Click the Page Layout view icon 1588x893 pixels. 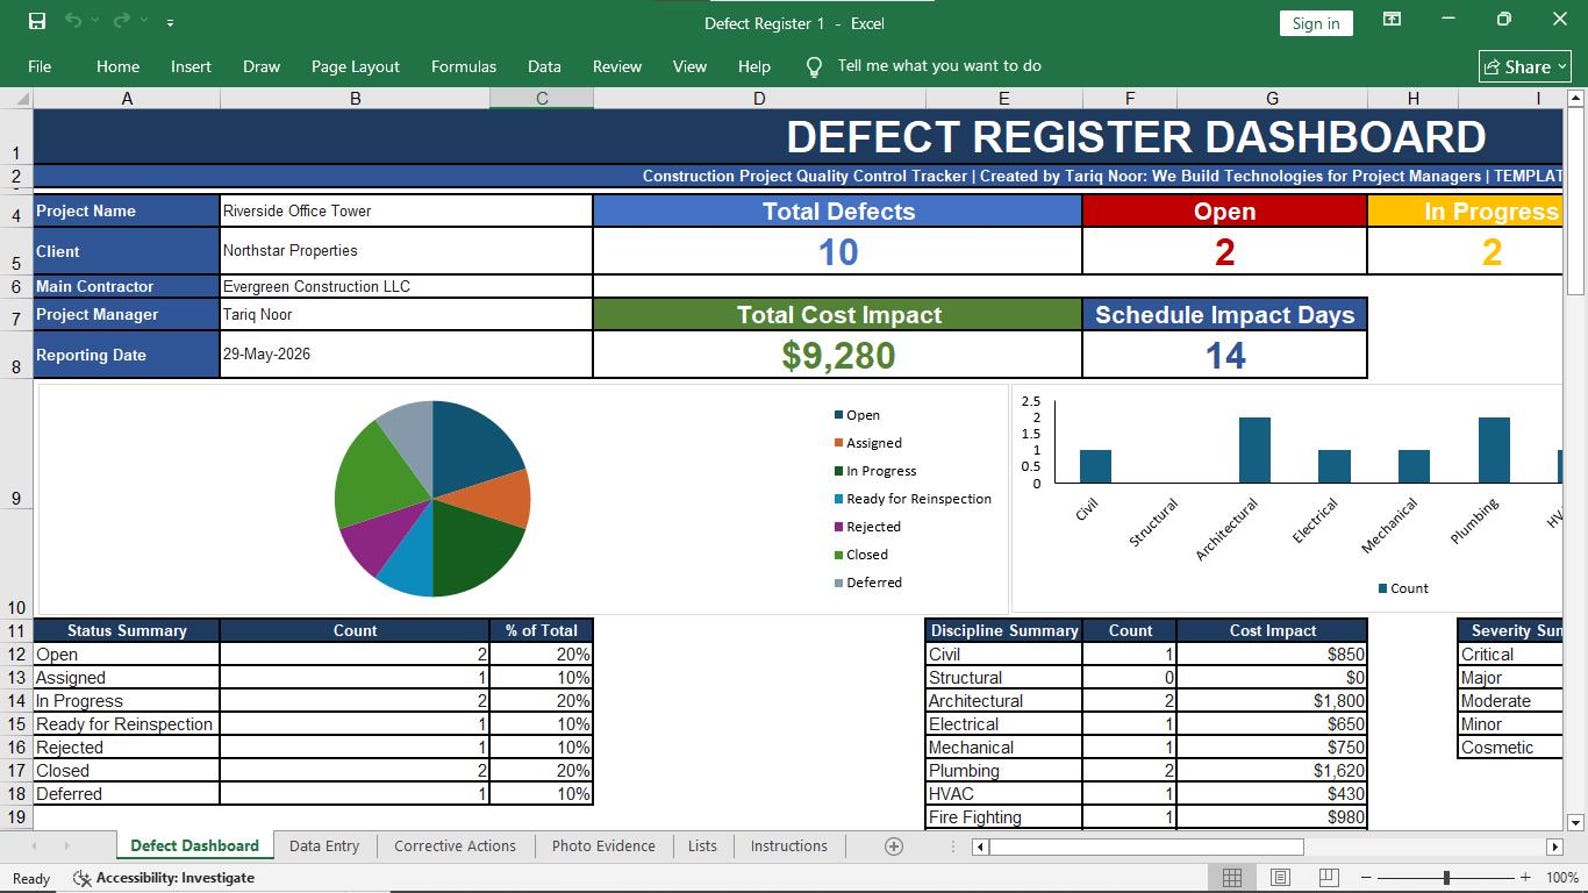1280,878
